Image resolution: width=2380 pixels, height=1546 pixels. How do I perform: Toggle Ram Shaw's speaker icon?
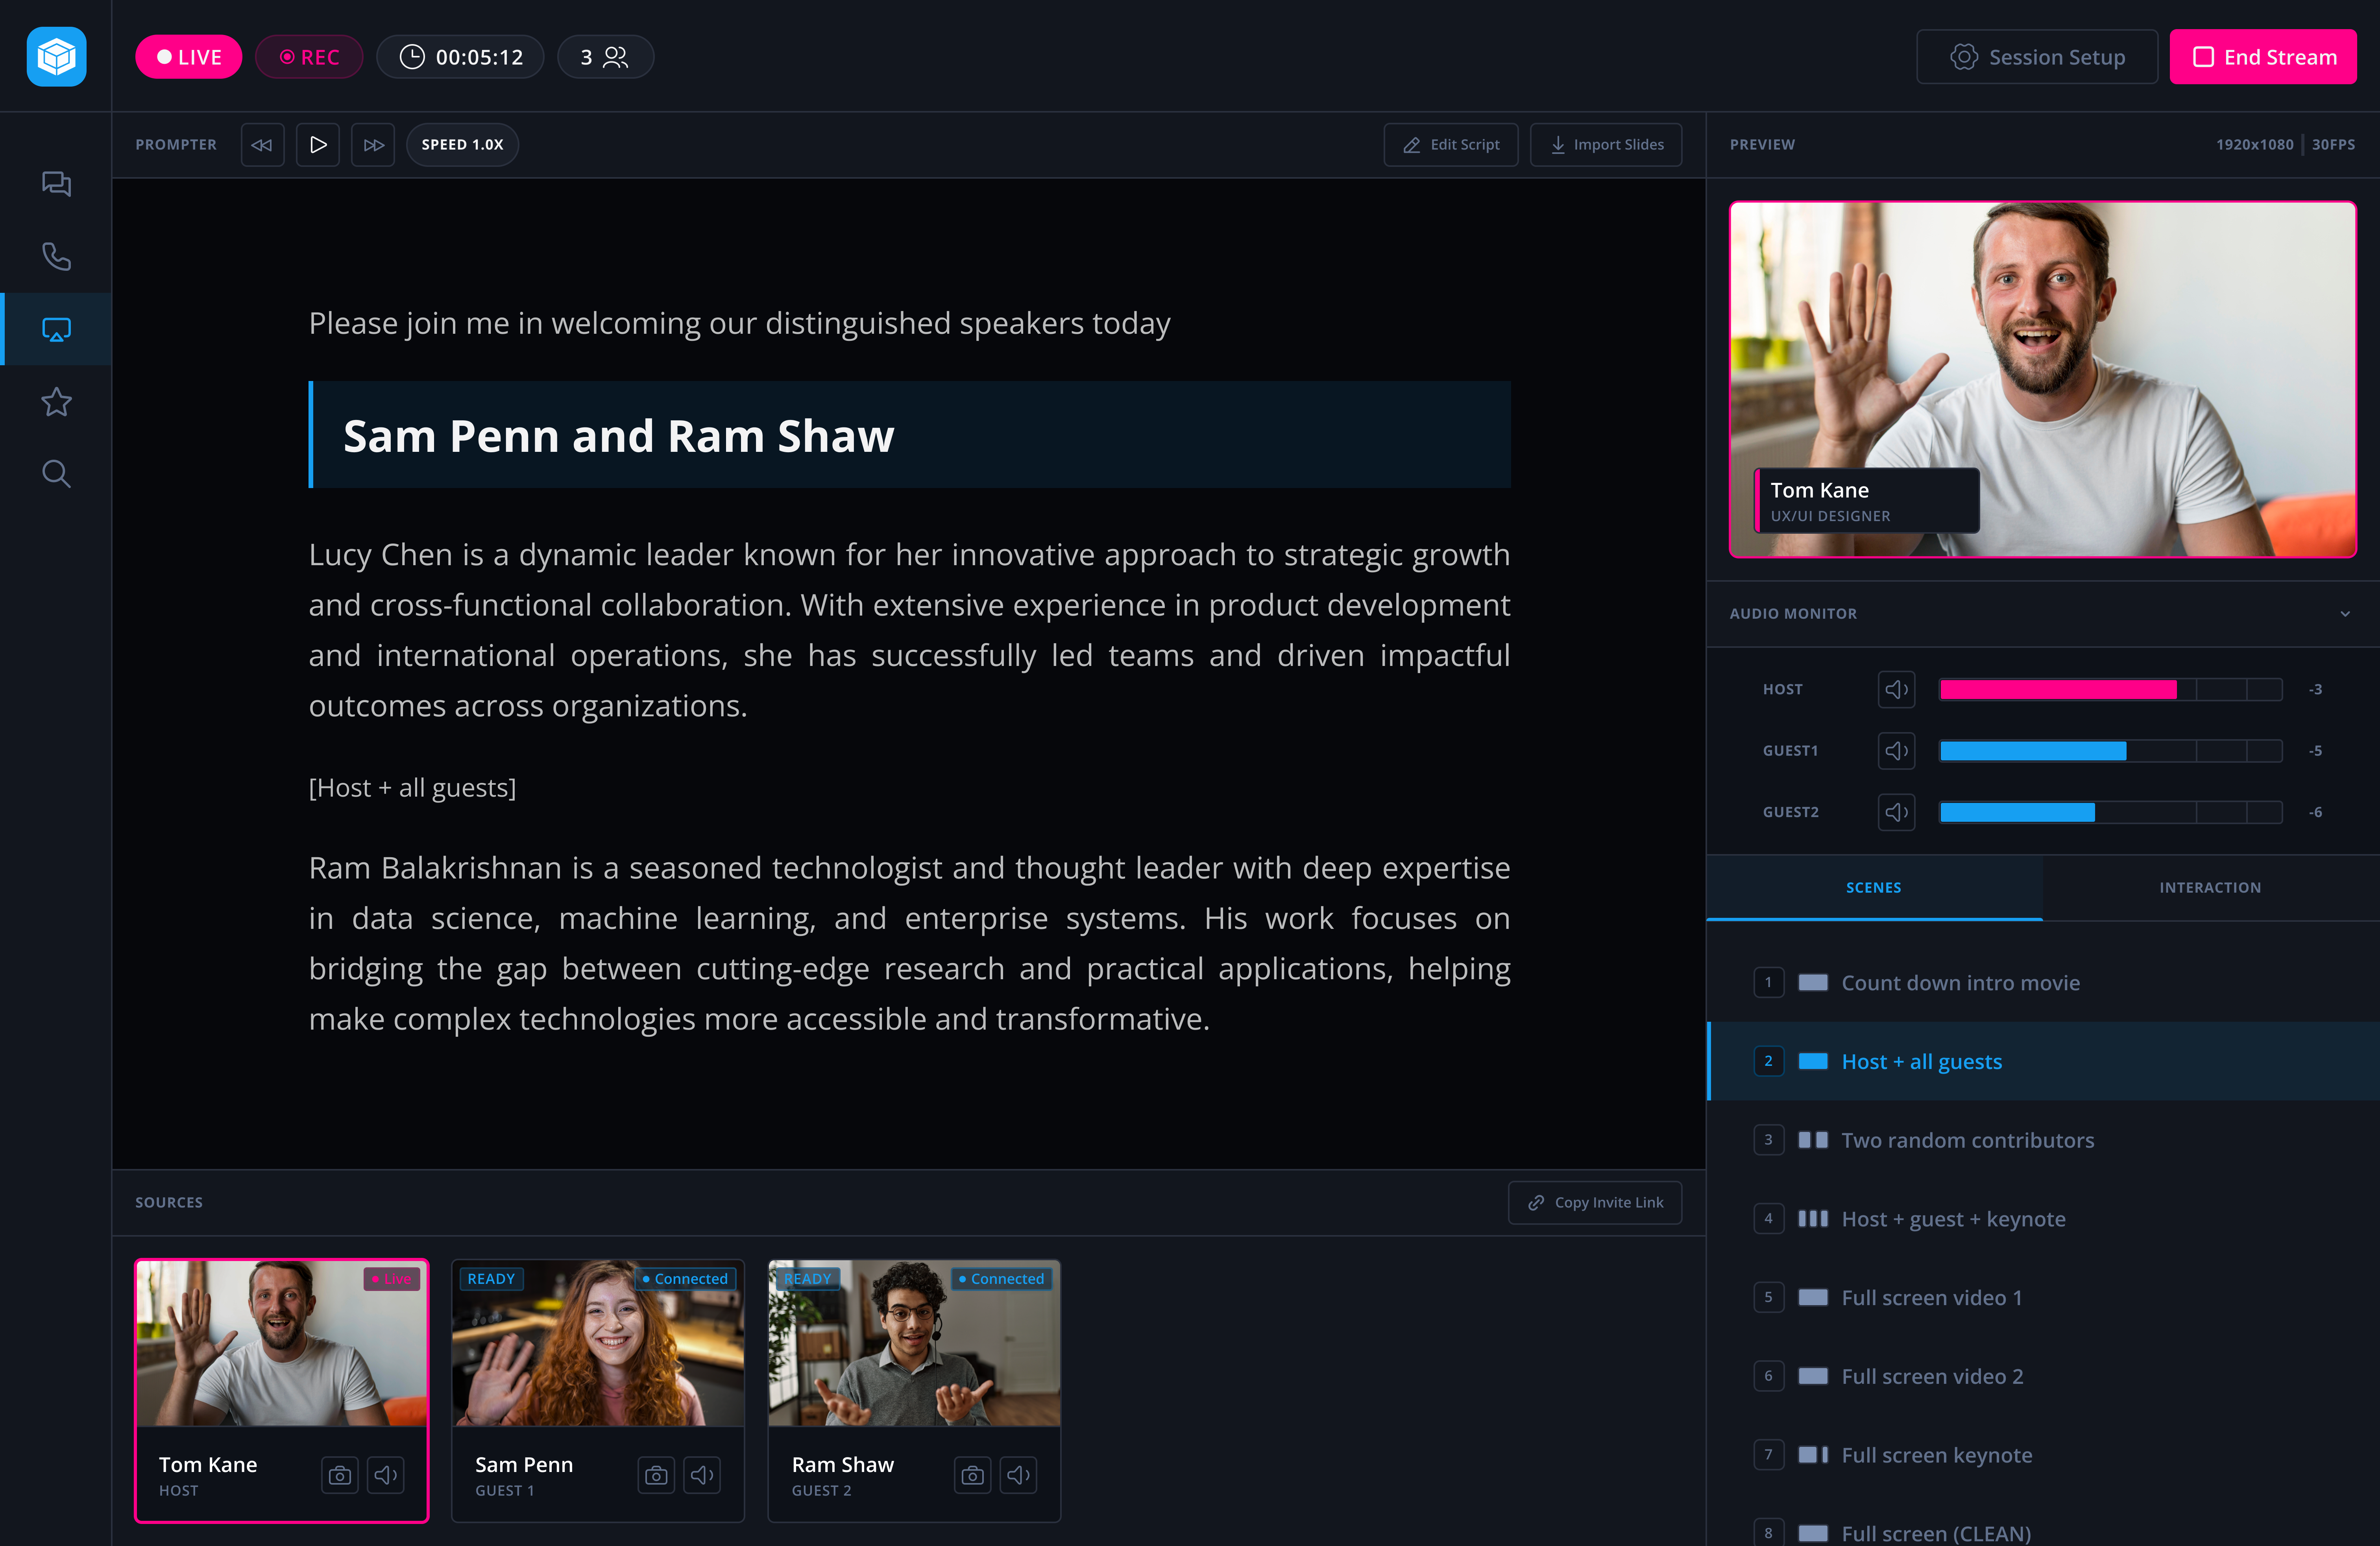coord(1018,1475)
